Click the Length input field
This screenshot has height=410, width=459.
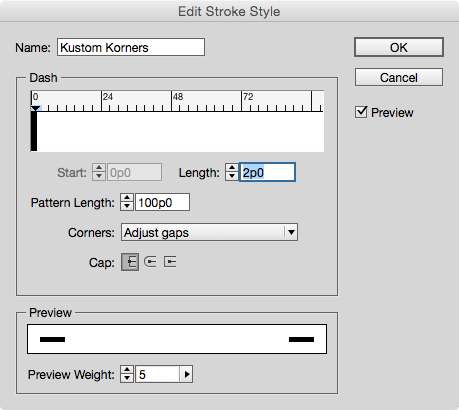[267, 172]
